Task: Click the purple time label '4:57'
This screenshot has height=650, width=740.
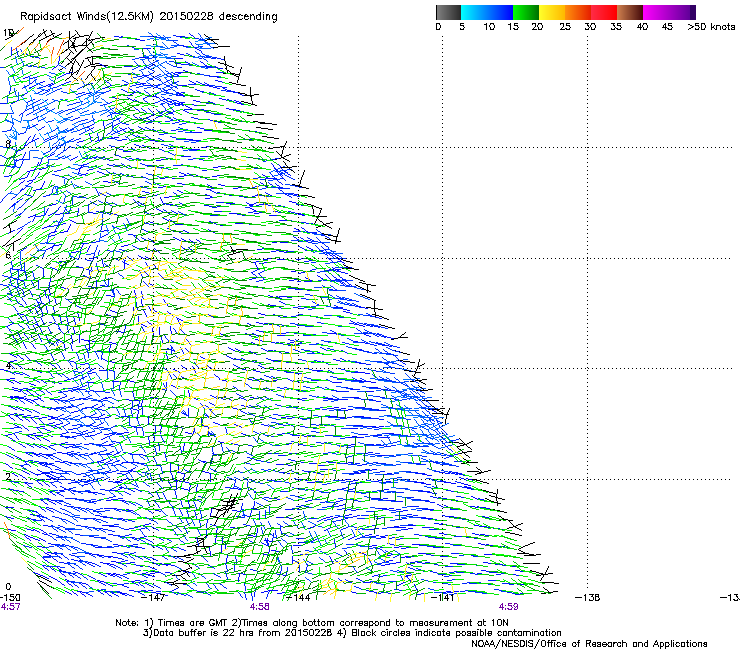Action: click(10, 607)
